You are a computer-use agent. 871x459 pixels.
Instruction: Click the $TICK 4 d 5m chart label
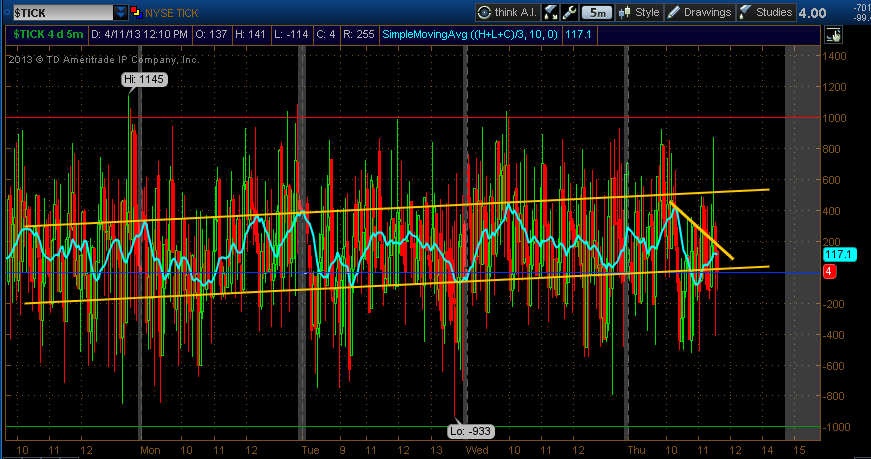(48, 34)
